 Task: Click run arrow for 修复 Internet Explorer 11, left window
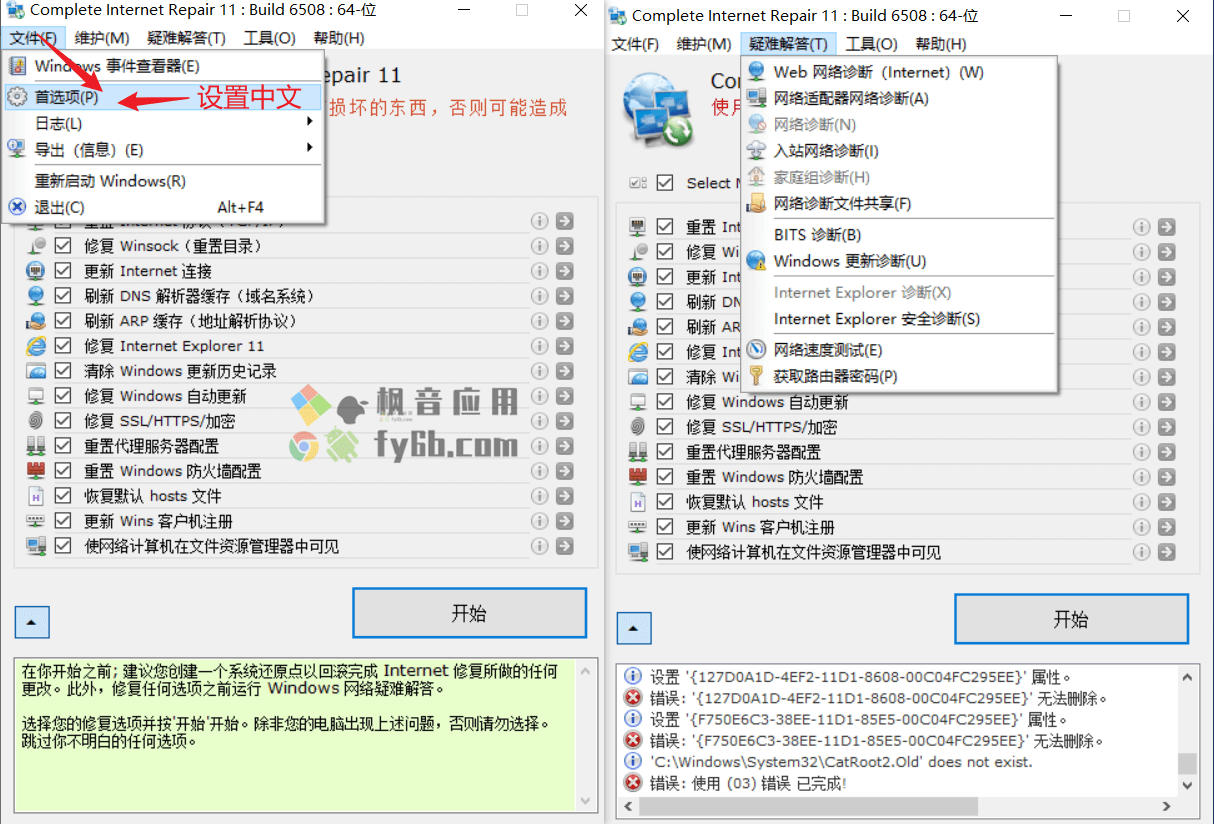click(565, 346)
